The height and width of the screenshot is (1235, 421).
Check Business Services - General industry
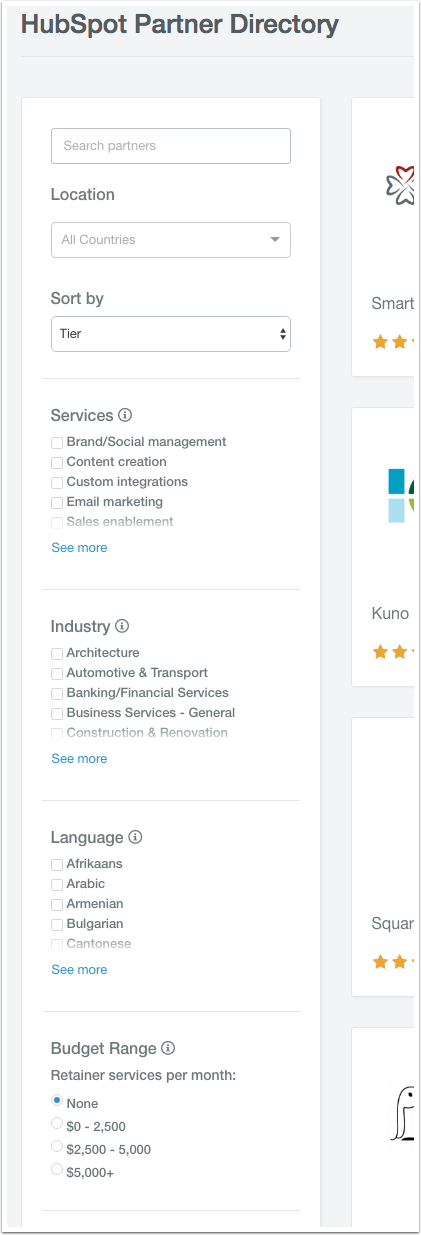pyautogui.click(x=57, y=713)
